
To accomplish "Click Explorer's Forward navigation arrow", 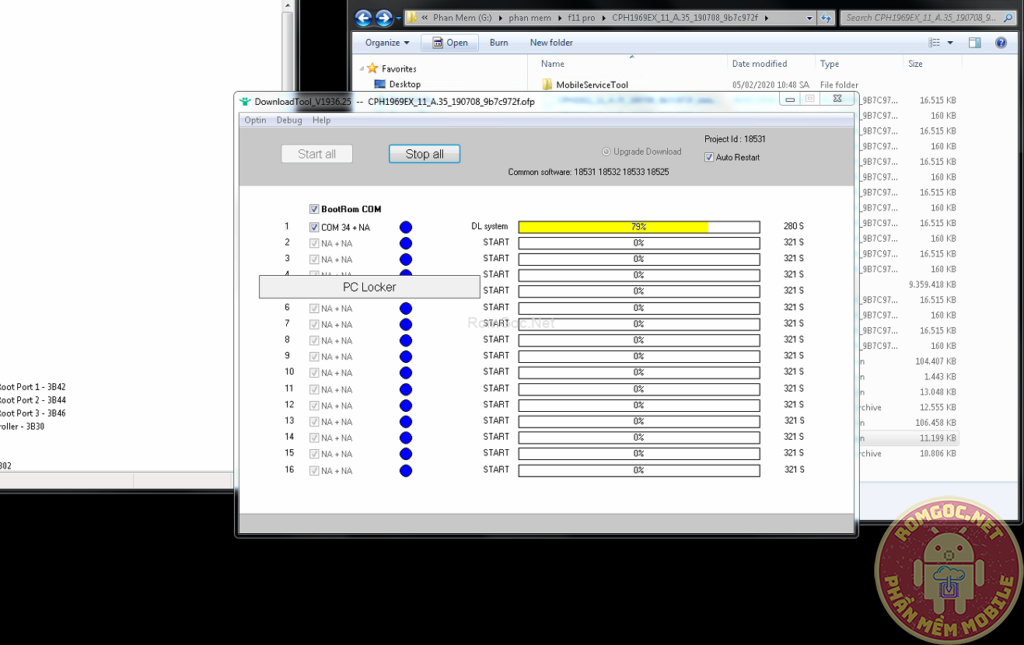I will [384, 18].
